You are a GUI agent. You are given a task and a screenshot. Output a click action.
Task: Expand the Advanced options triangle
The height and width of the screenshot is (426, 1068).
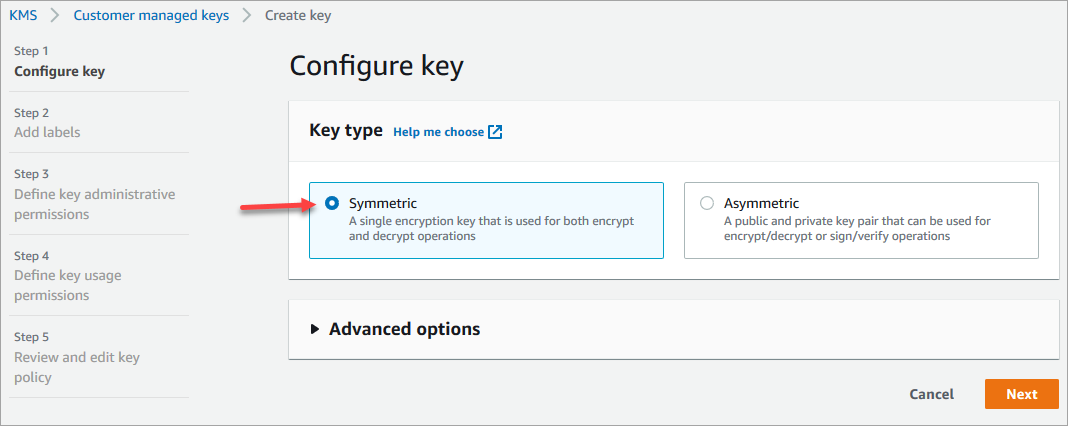(x=315, y=329)
